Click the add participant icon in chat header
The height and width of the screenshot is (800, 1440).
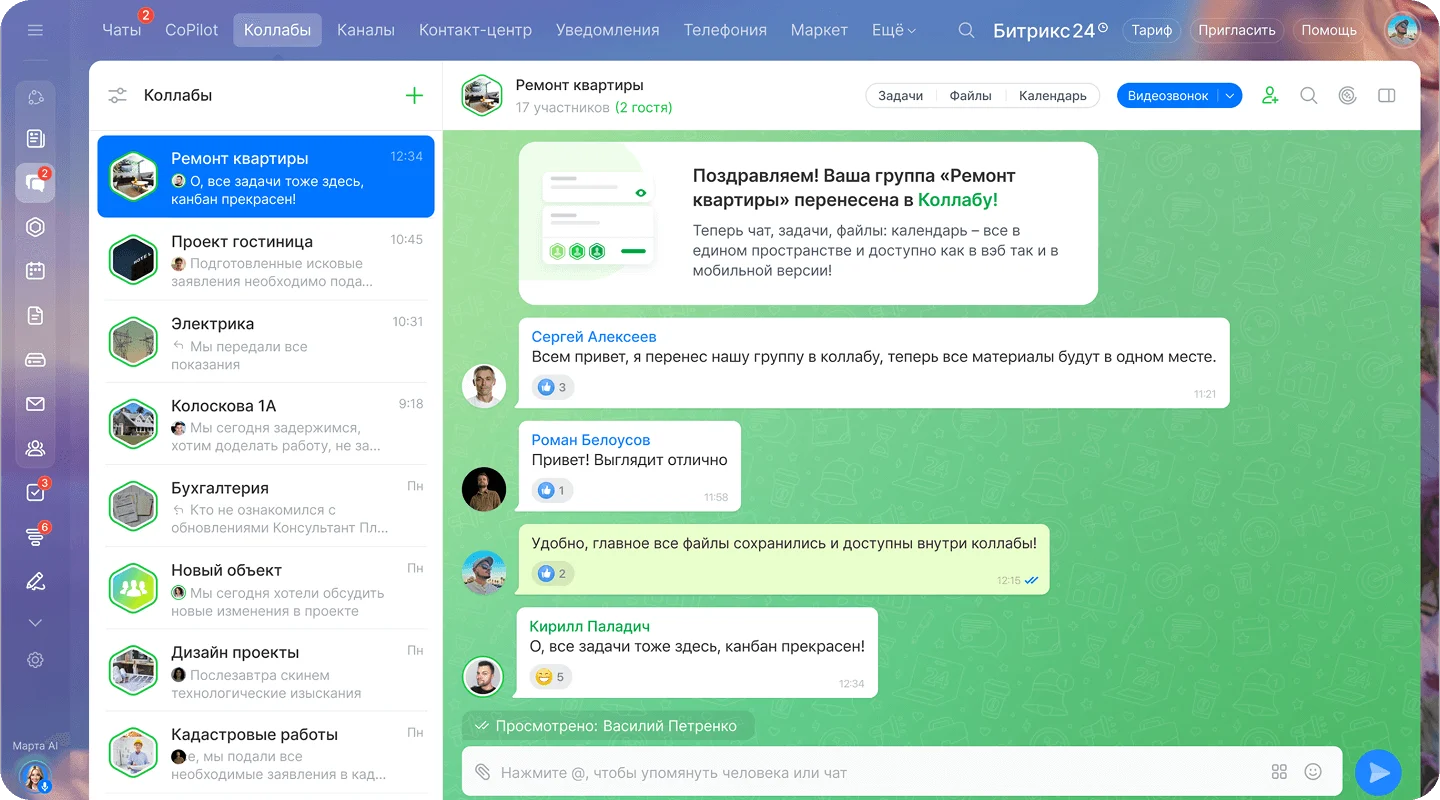point(1270,96)
